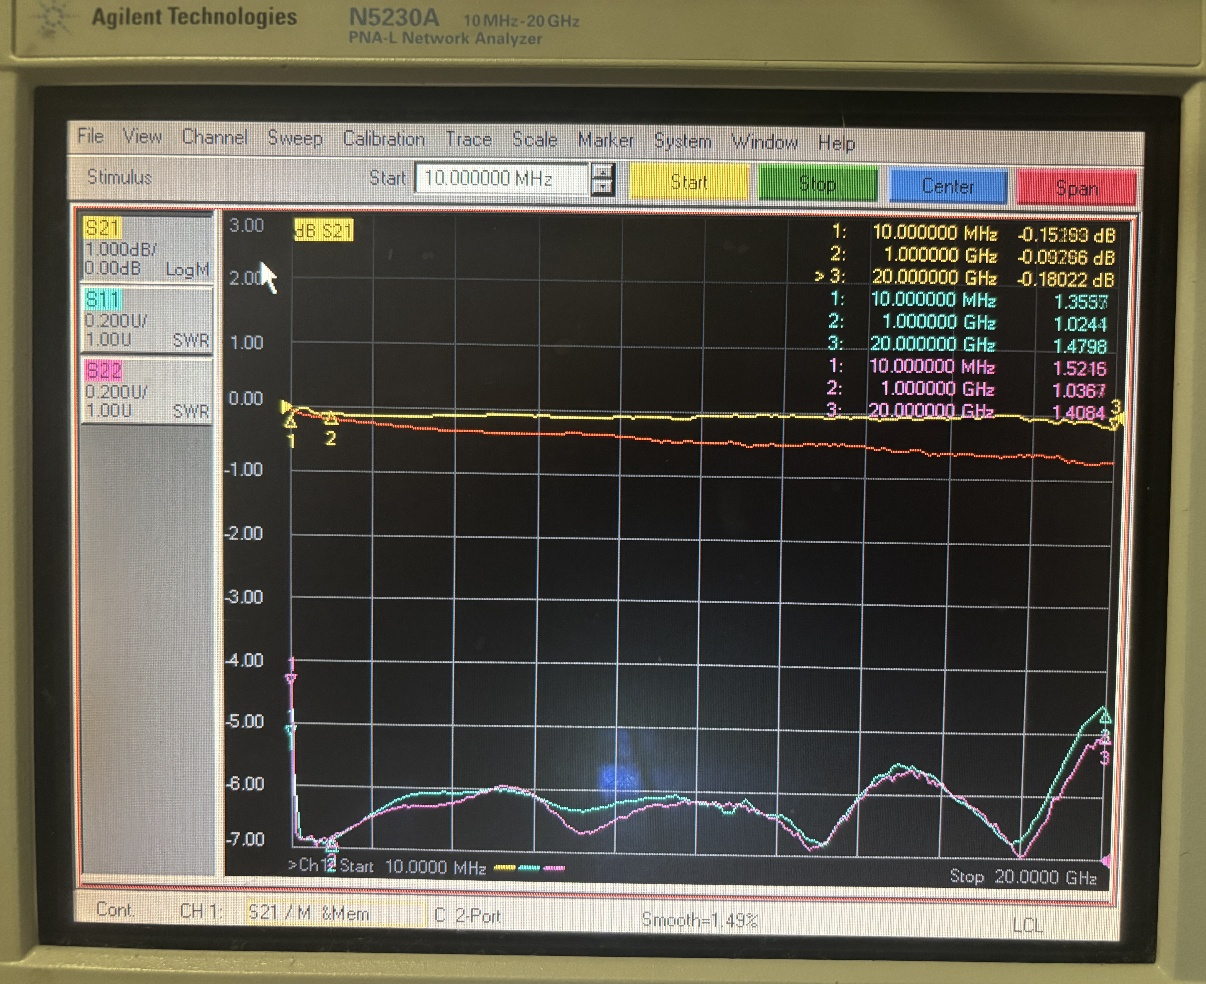The image size is (1206, 984).
Task: Increment Start frequency with up arrow
Action: (x=603, y=172)
